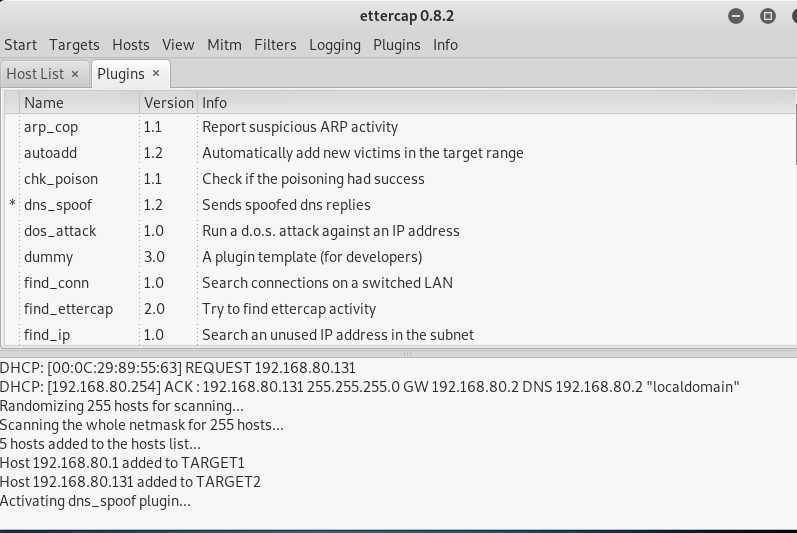This screenshot has height=533, width=797.
Task: Click the 'DHCP: [00:0C:29:89:55:63] REQUEST' log line
Action: (177, 368)
